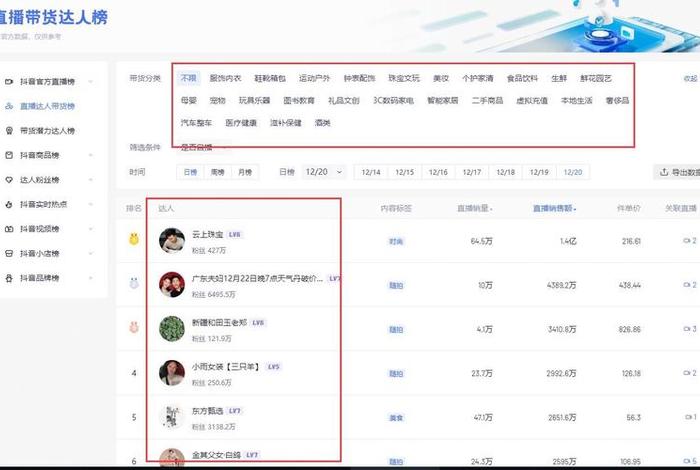Viewport: 700px width, 470px height.
Task: Click the first-place gold medal icon
Action: point(134,239)
